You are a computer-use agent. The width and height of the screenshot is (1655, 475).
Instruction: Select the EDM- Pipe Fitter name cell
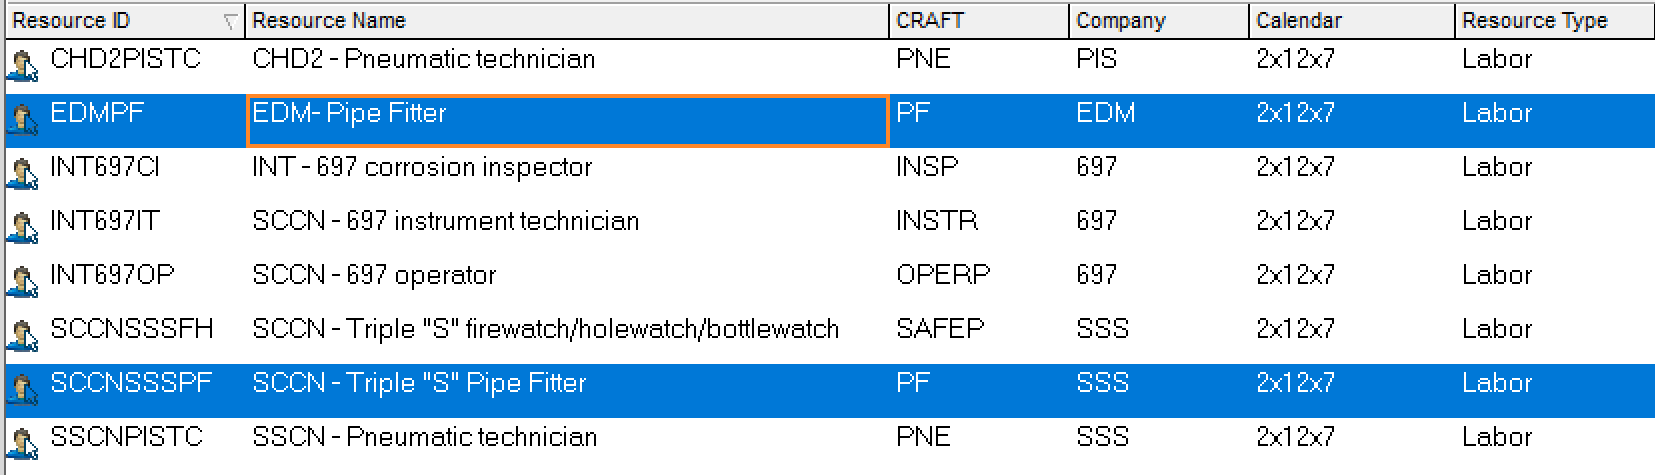pyautogui.click(x=567, y=121)
